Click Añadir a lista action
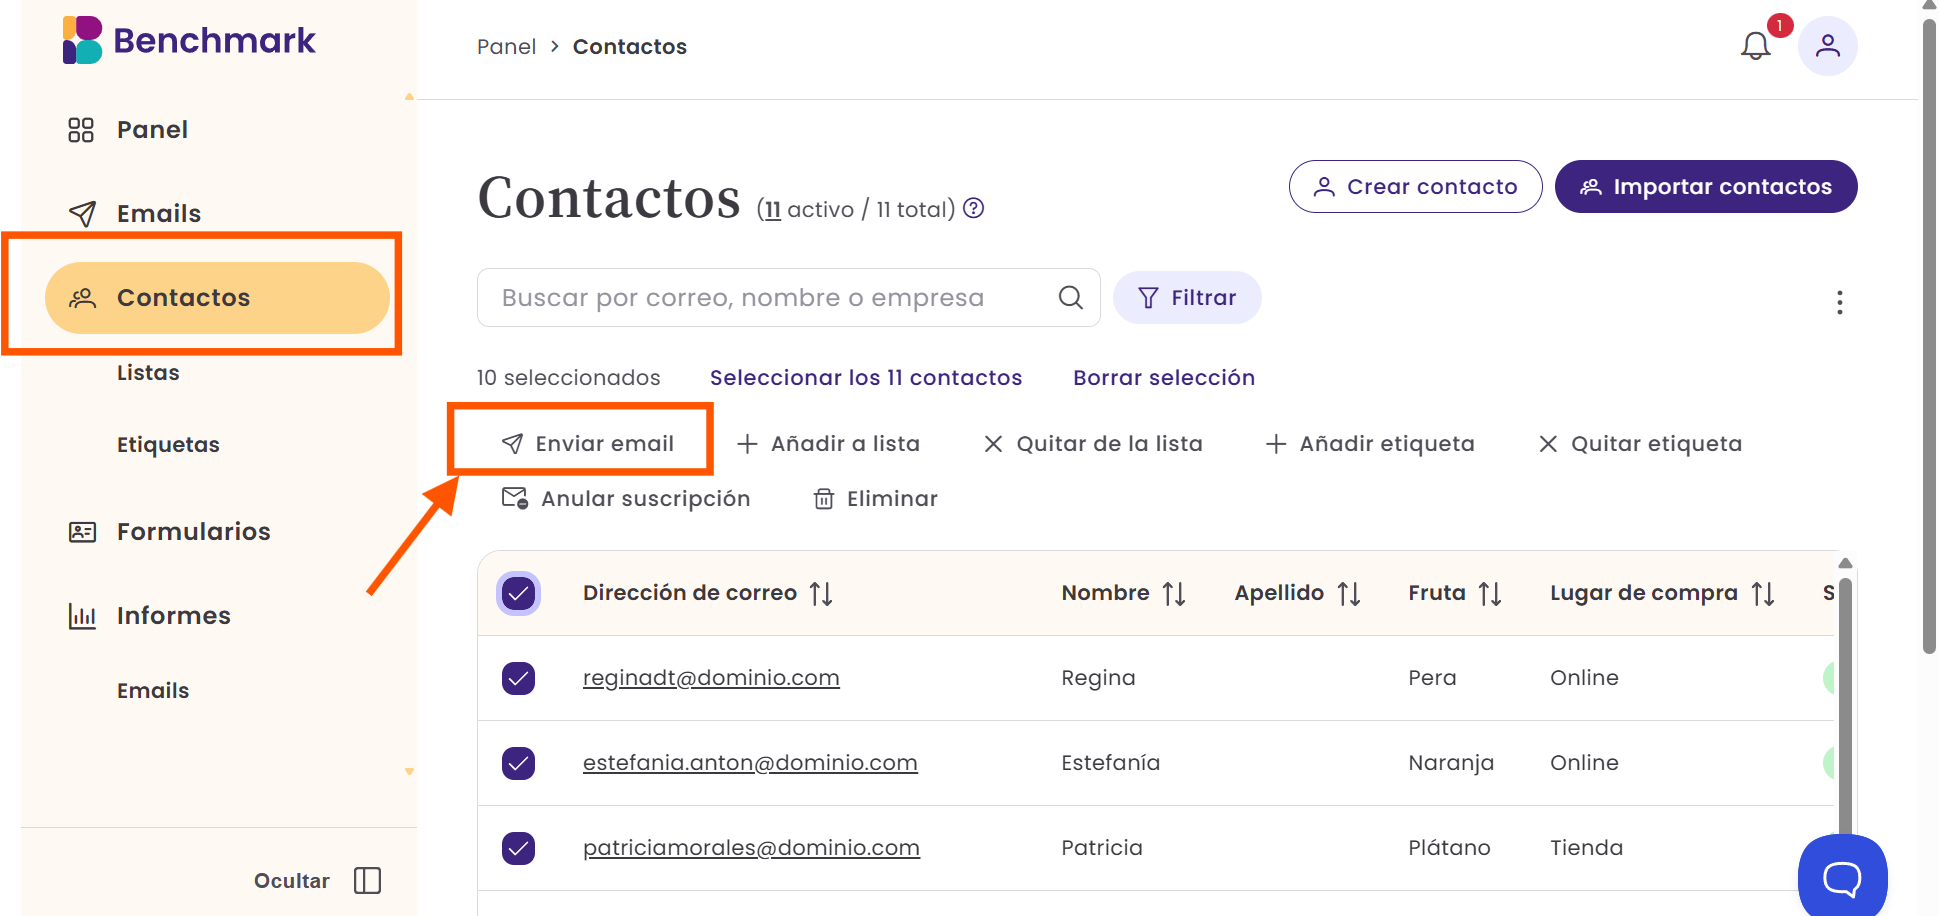The width and height of the screenshot is (1939, 916). (x=828, y=444)
